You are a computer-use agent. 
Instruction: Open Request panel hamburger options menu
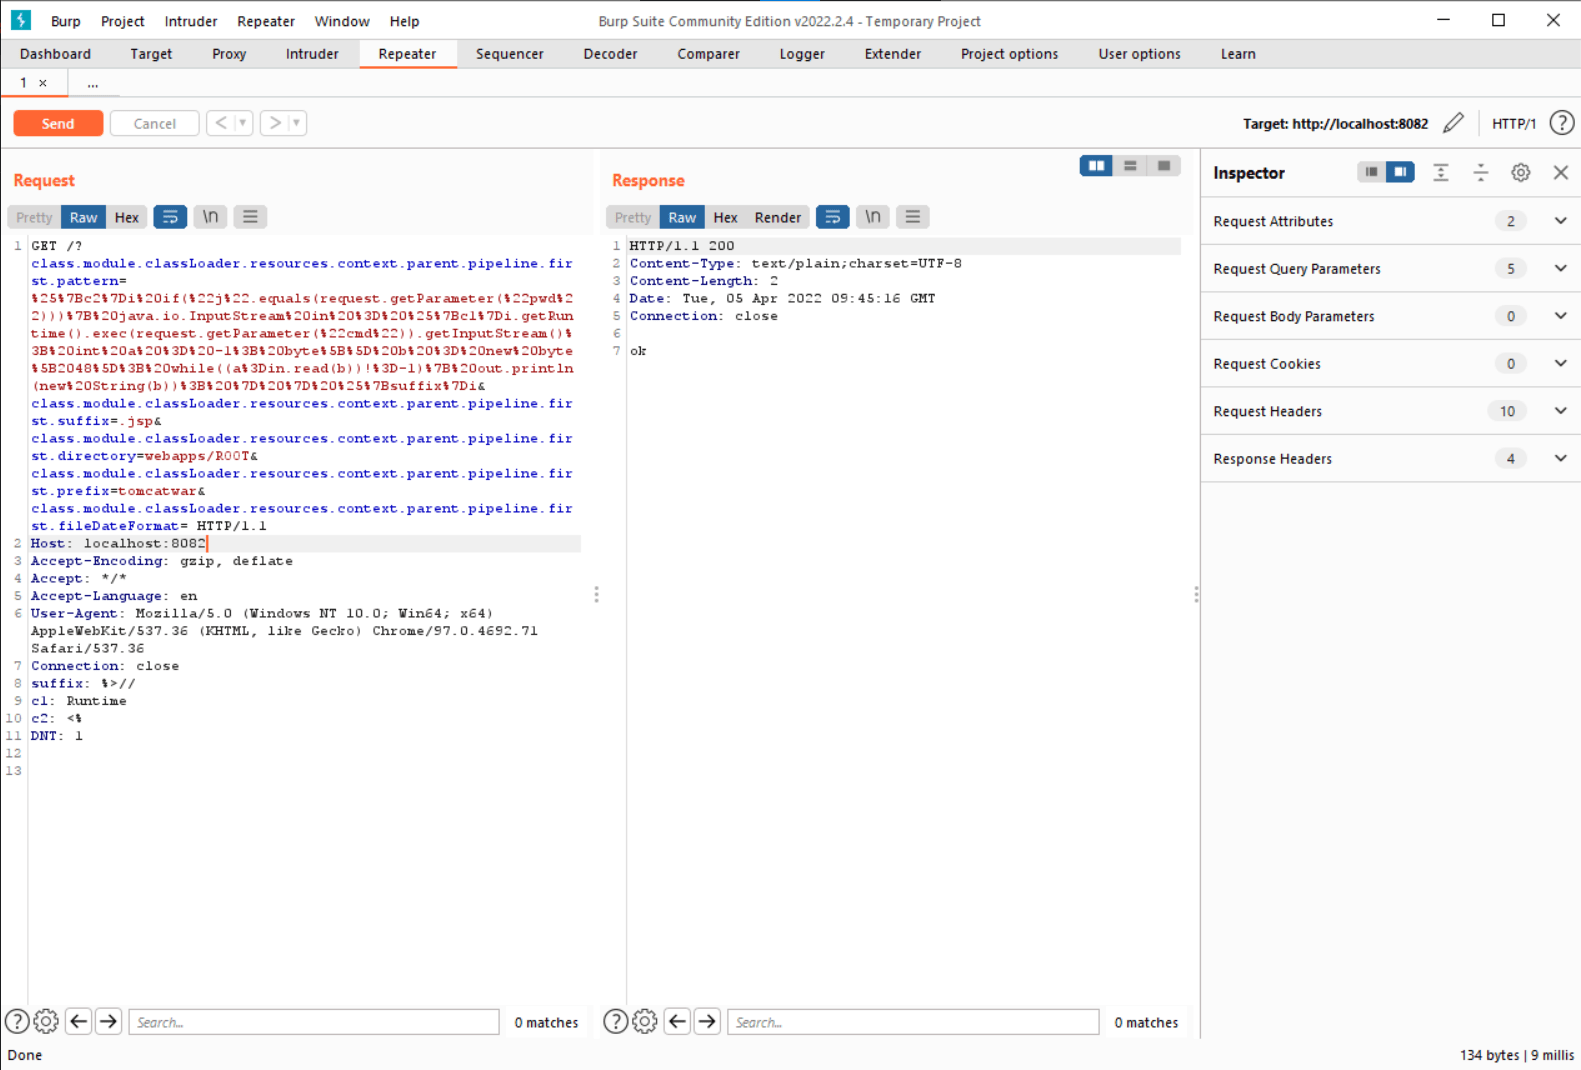click(x=250, y=217)
